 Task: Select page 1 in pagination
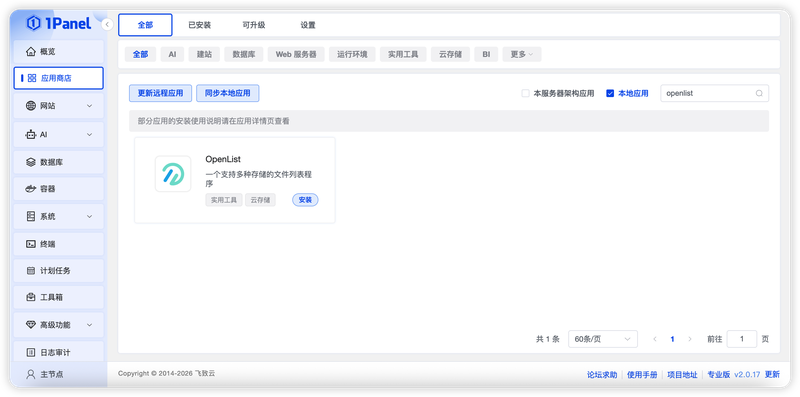pos(672,339)
